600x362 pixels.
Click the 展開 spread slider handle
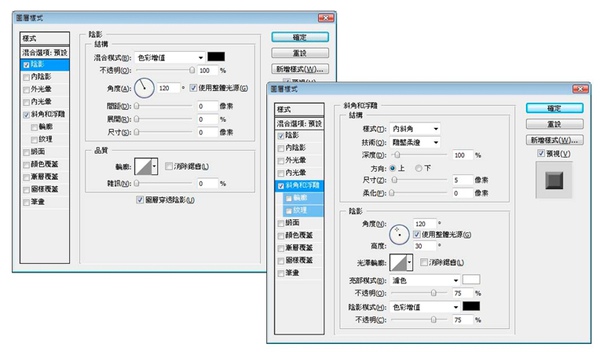click(x=137, y=119)
